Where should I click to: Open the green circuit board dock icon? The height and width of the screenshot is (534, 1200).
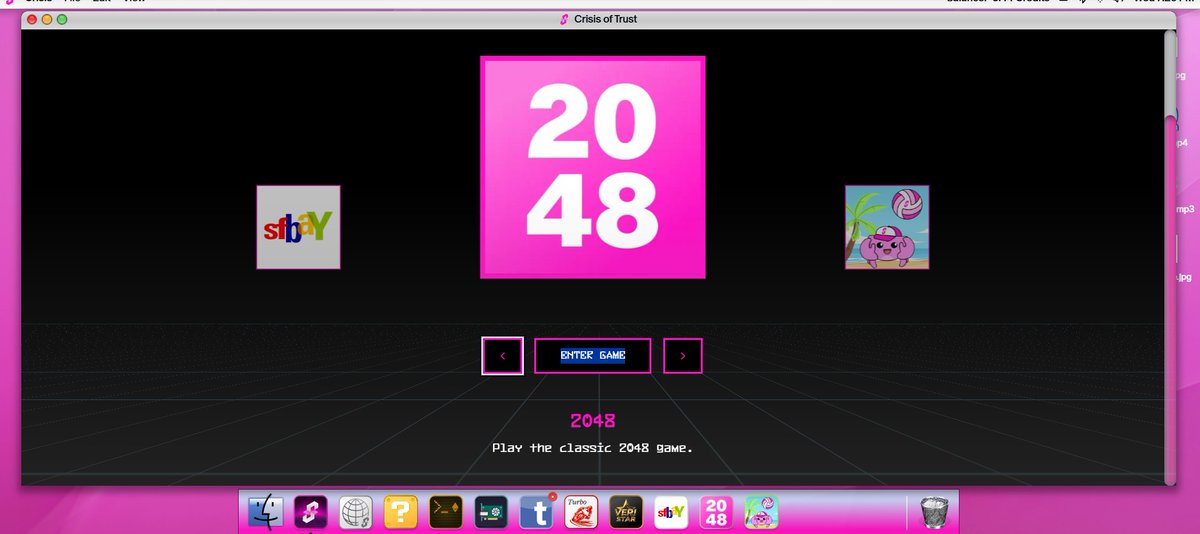click(x=490, y=512)
